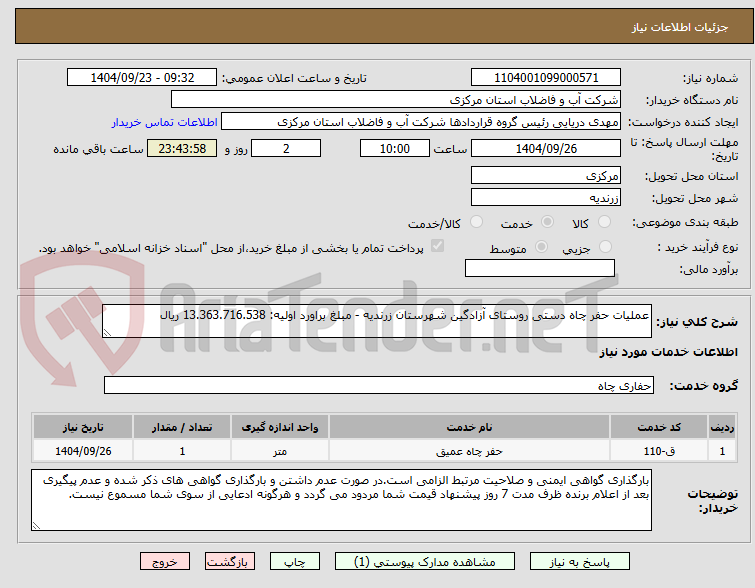Click the تاریخ نیاز column header
This screenshot has height=588, width=755.
[83, 428]
